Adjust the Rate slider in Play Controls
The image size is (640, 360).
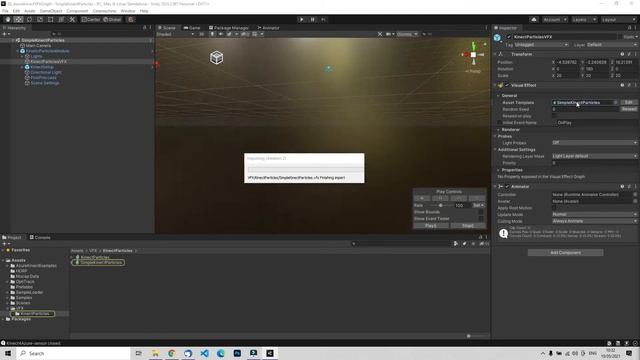pyautogui.click(x=439, y=205)
